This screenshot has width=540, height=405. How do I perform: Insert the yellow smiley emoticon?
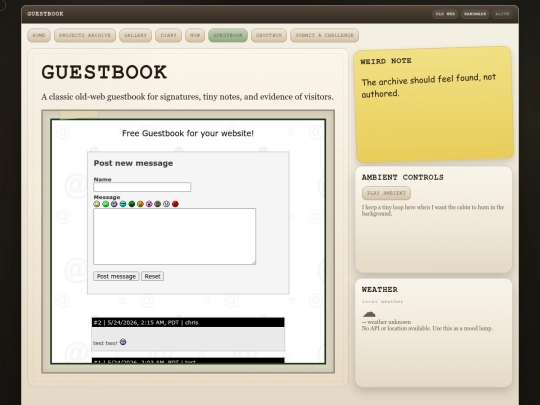pos(97,204)
